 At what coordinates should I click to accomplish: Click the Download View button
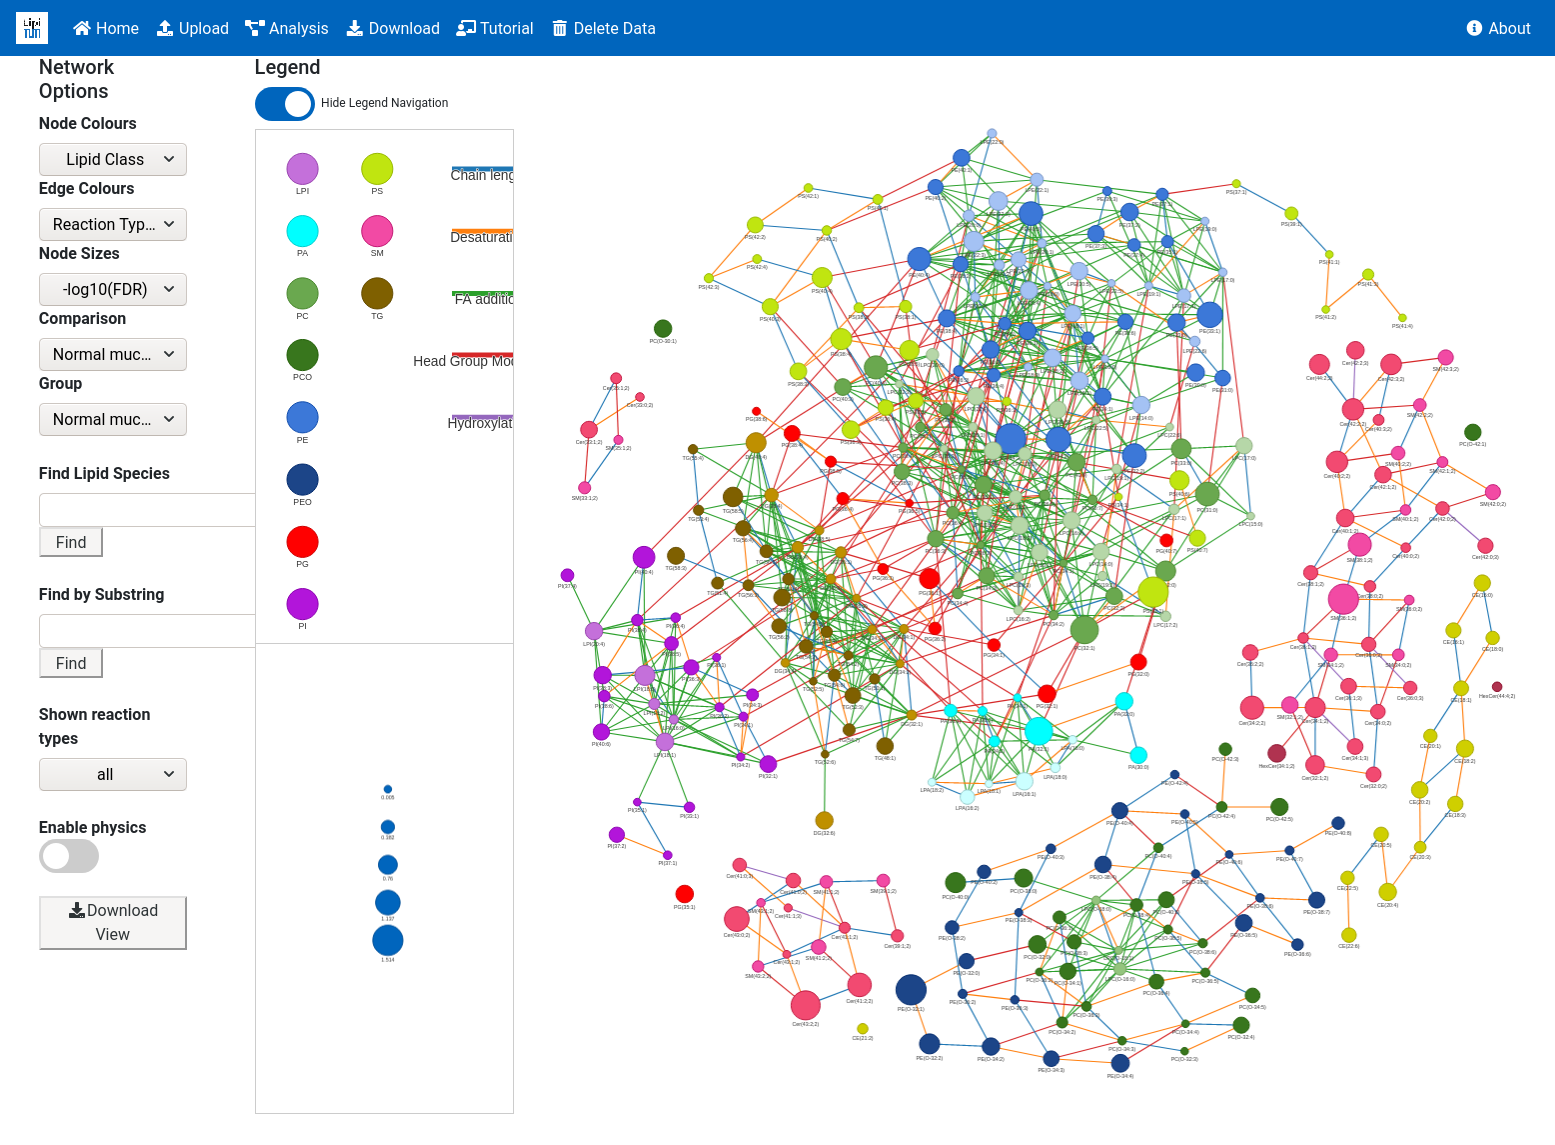click(x=113, y=922)
